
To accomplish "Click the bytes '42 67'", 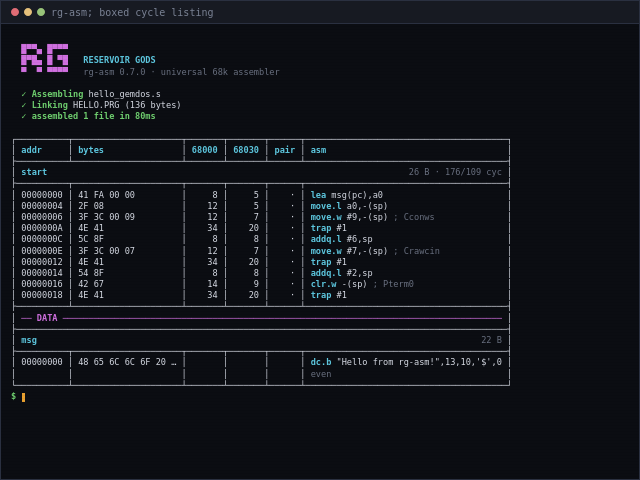I will [x=91, y=284].
